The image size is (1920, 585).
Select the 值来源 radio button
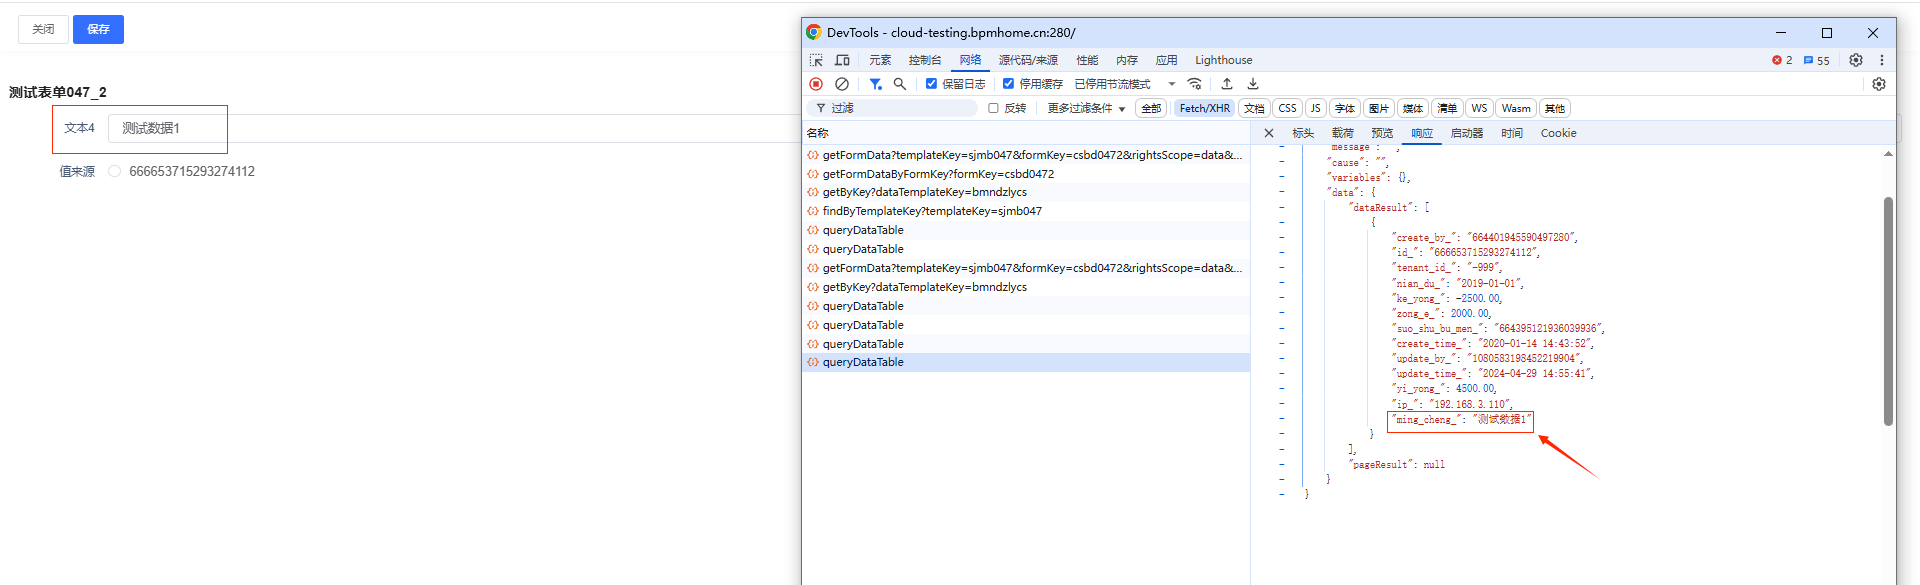115,172
